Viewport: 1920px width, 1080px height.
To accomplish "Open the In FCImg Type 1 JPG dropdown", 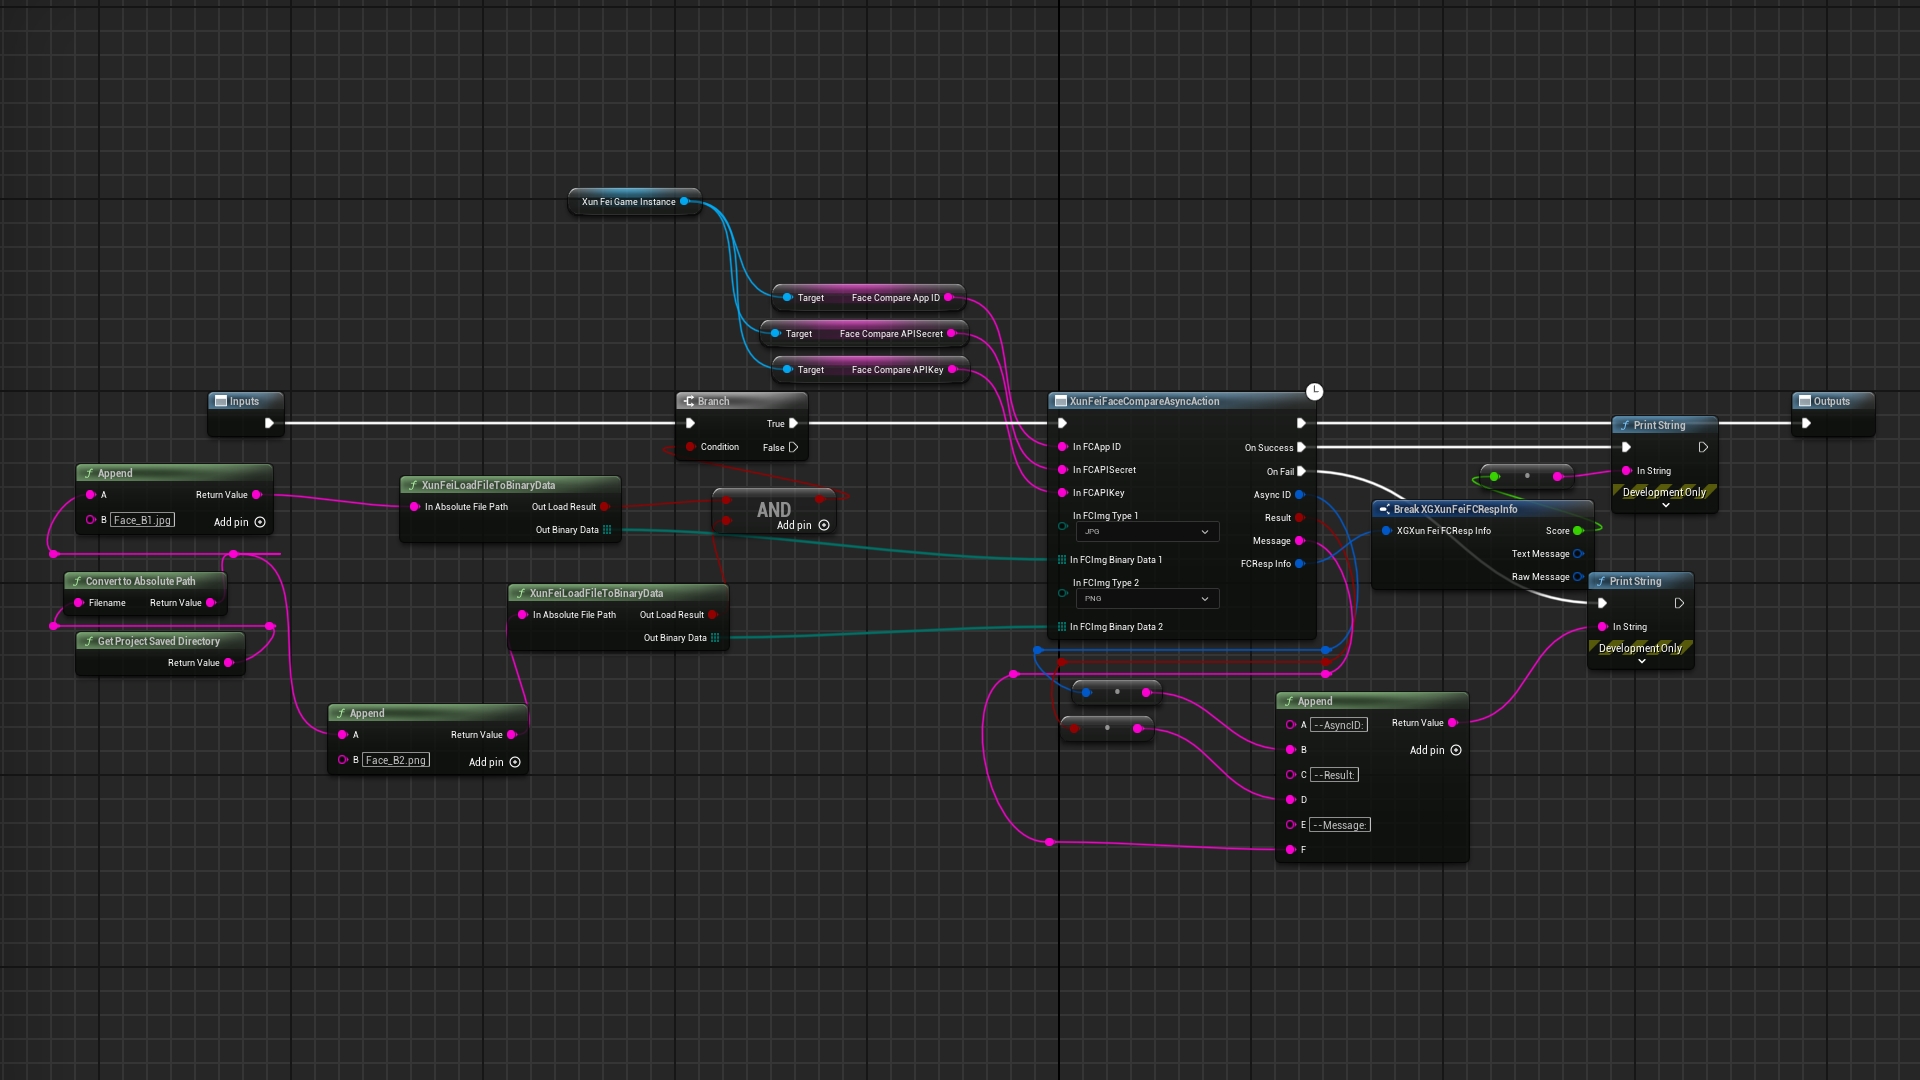I will point(1147,532).
